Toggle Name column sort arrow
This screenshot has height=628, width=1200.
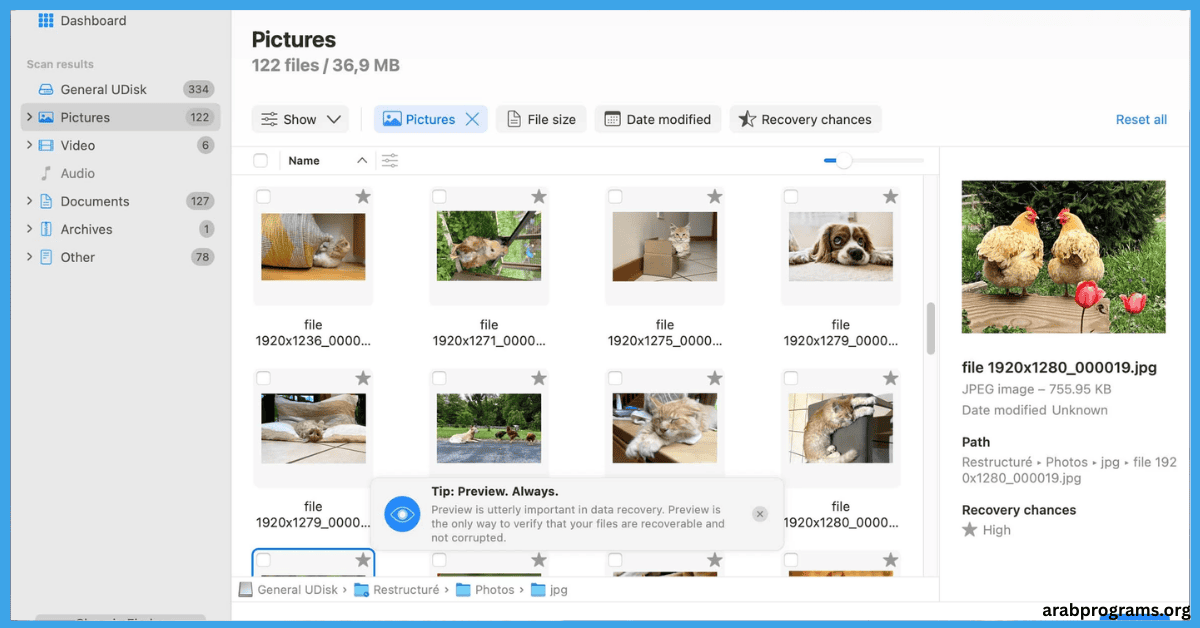pyautogui.click(x=362, y=160)
